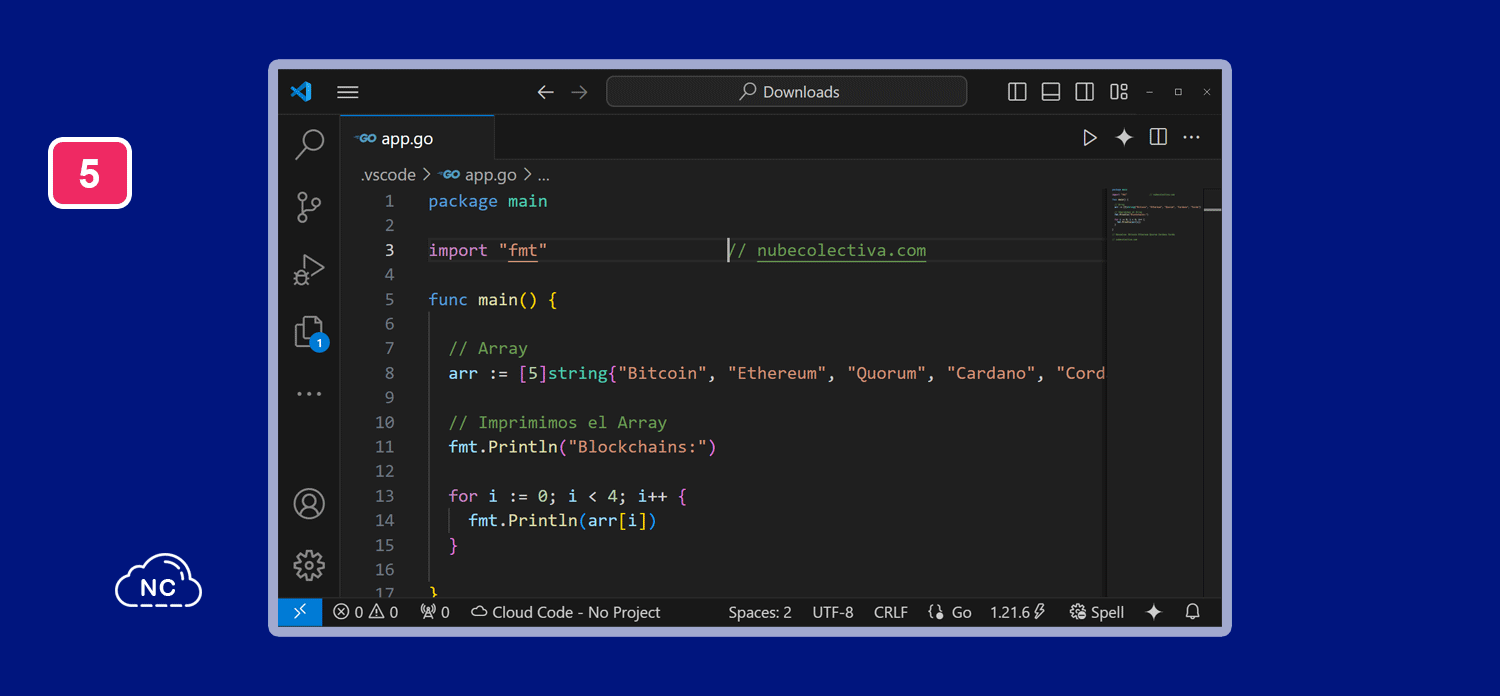The image size is (1500, 696).
Task: Open the Search view in activity bar
Action: tap(309, 144)
